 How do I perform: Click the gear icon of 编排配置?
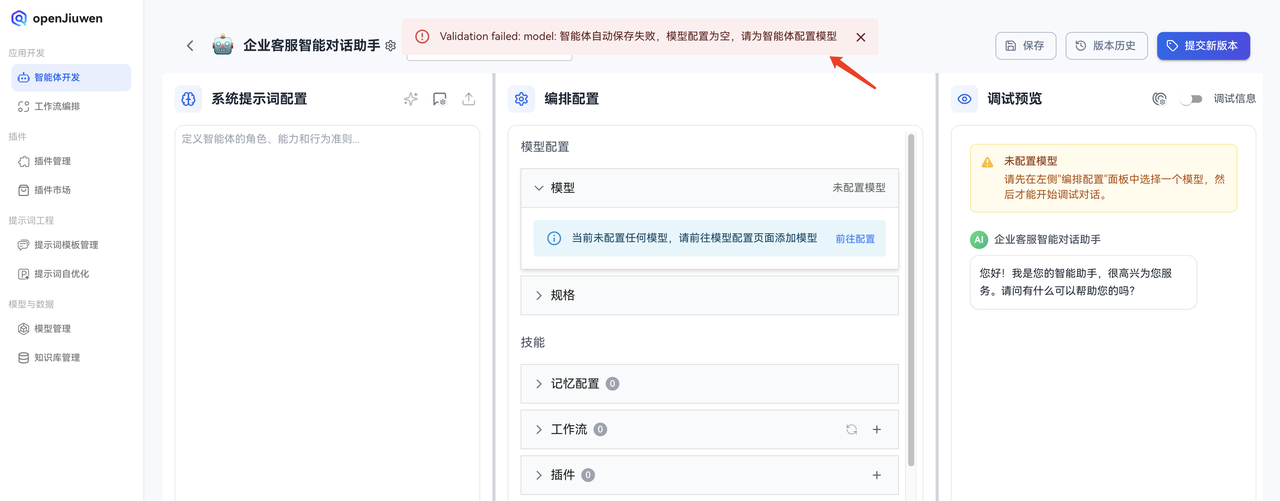pyautogui.click(x=521, y=98)
